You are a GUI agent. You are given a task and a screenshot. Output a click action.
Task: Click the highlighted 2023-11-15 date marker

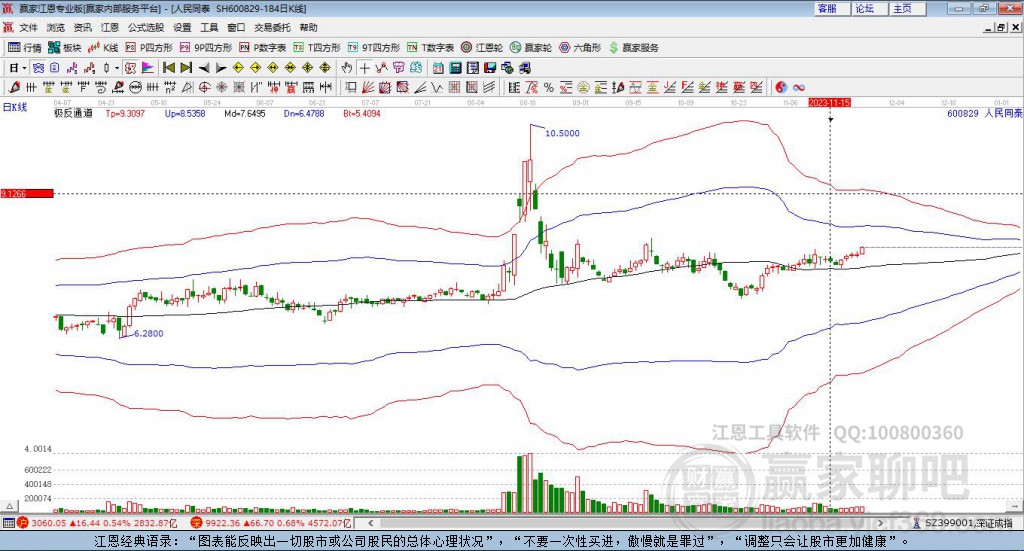click(829, 102)
